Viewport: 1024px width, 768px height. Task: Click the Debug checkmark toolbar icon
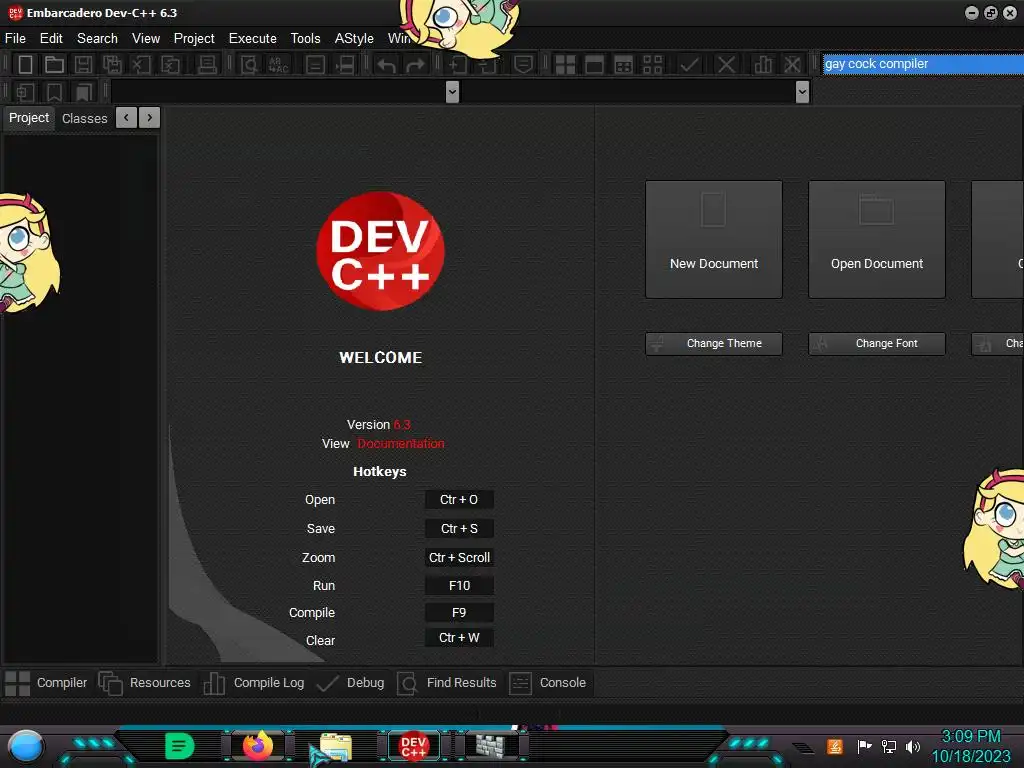[689, 65]
